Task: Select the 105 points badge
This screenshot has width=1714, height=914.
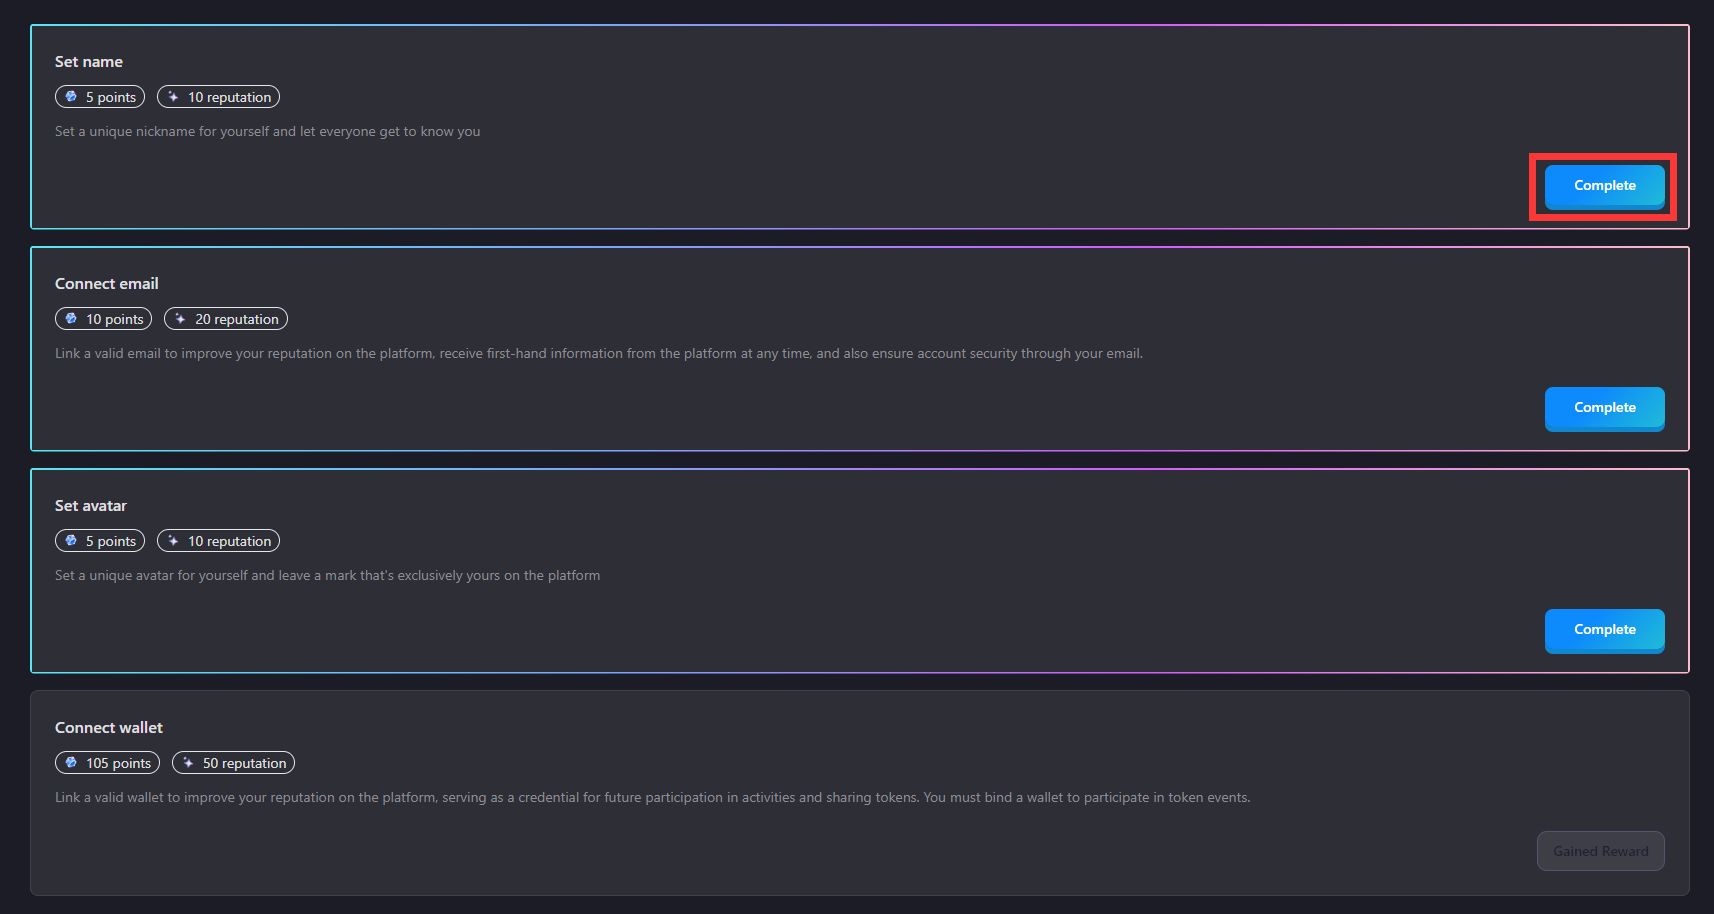Action: coord(107,763)
